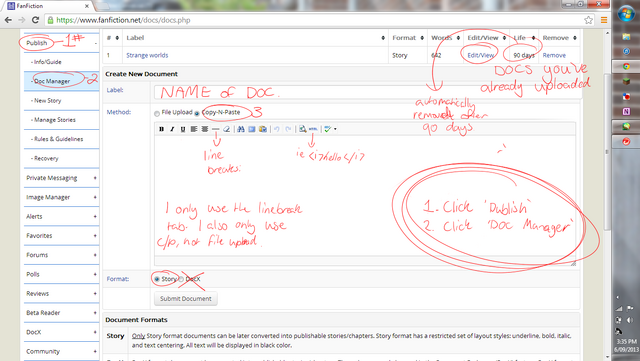
Task: Click the Submit Document button
Action: tap(186, 299)
